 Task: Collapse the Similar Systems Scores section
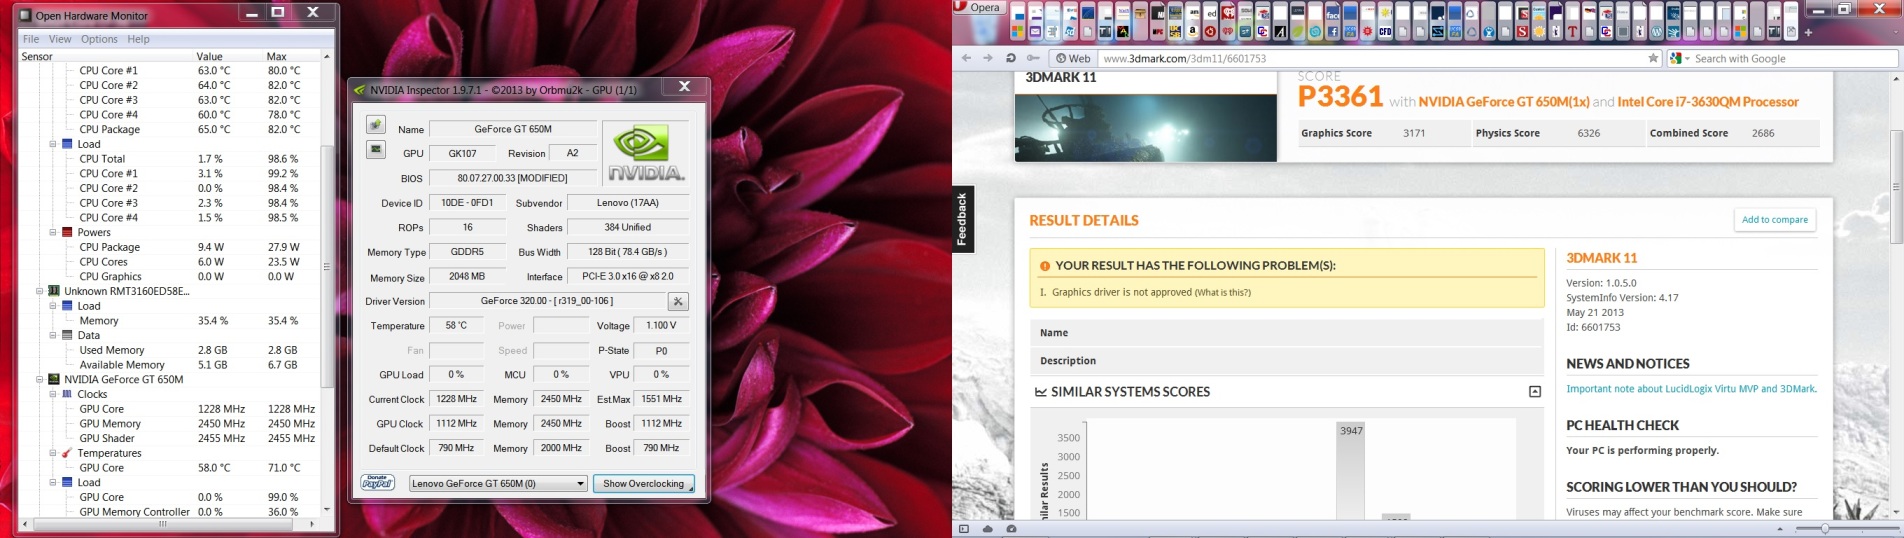tap(1535, 392)
